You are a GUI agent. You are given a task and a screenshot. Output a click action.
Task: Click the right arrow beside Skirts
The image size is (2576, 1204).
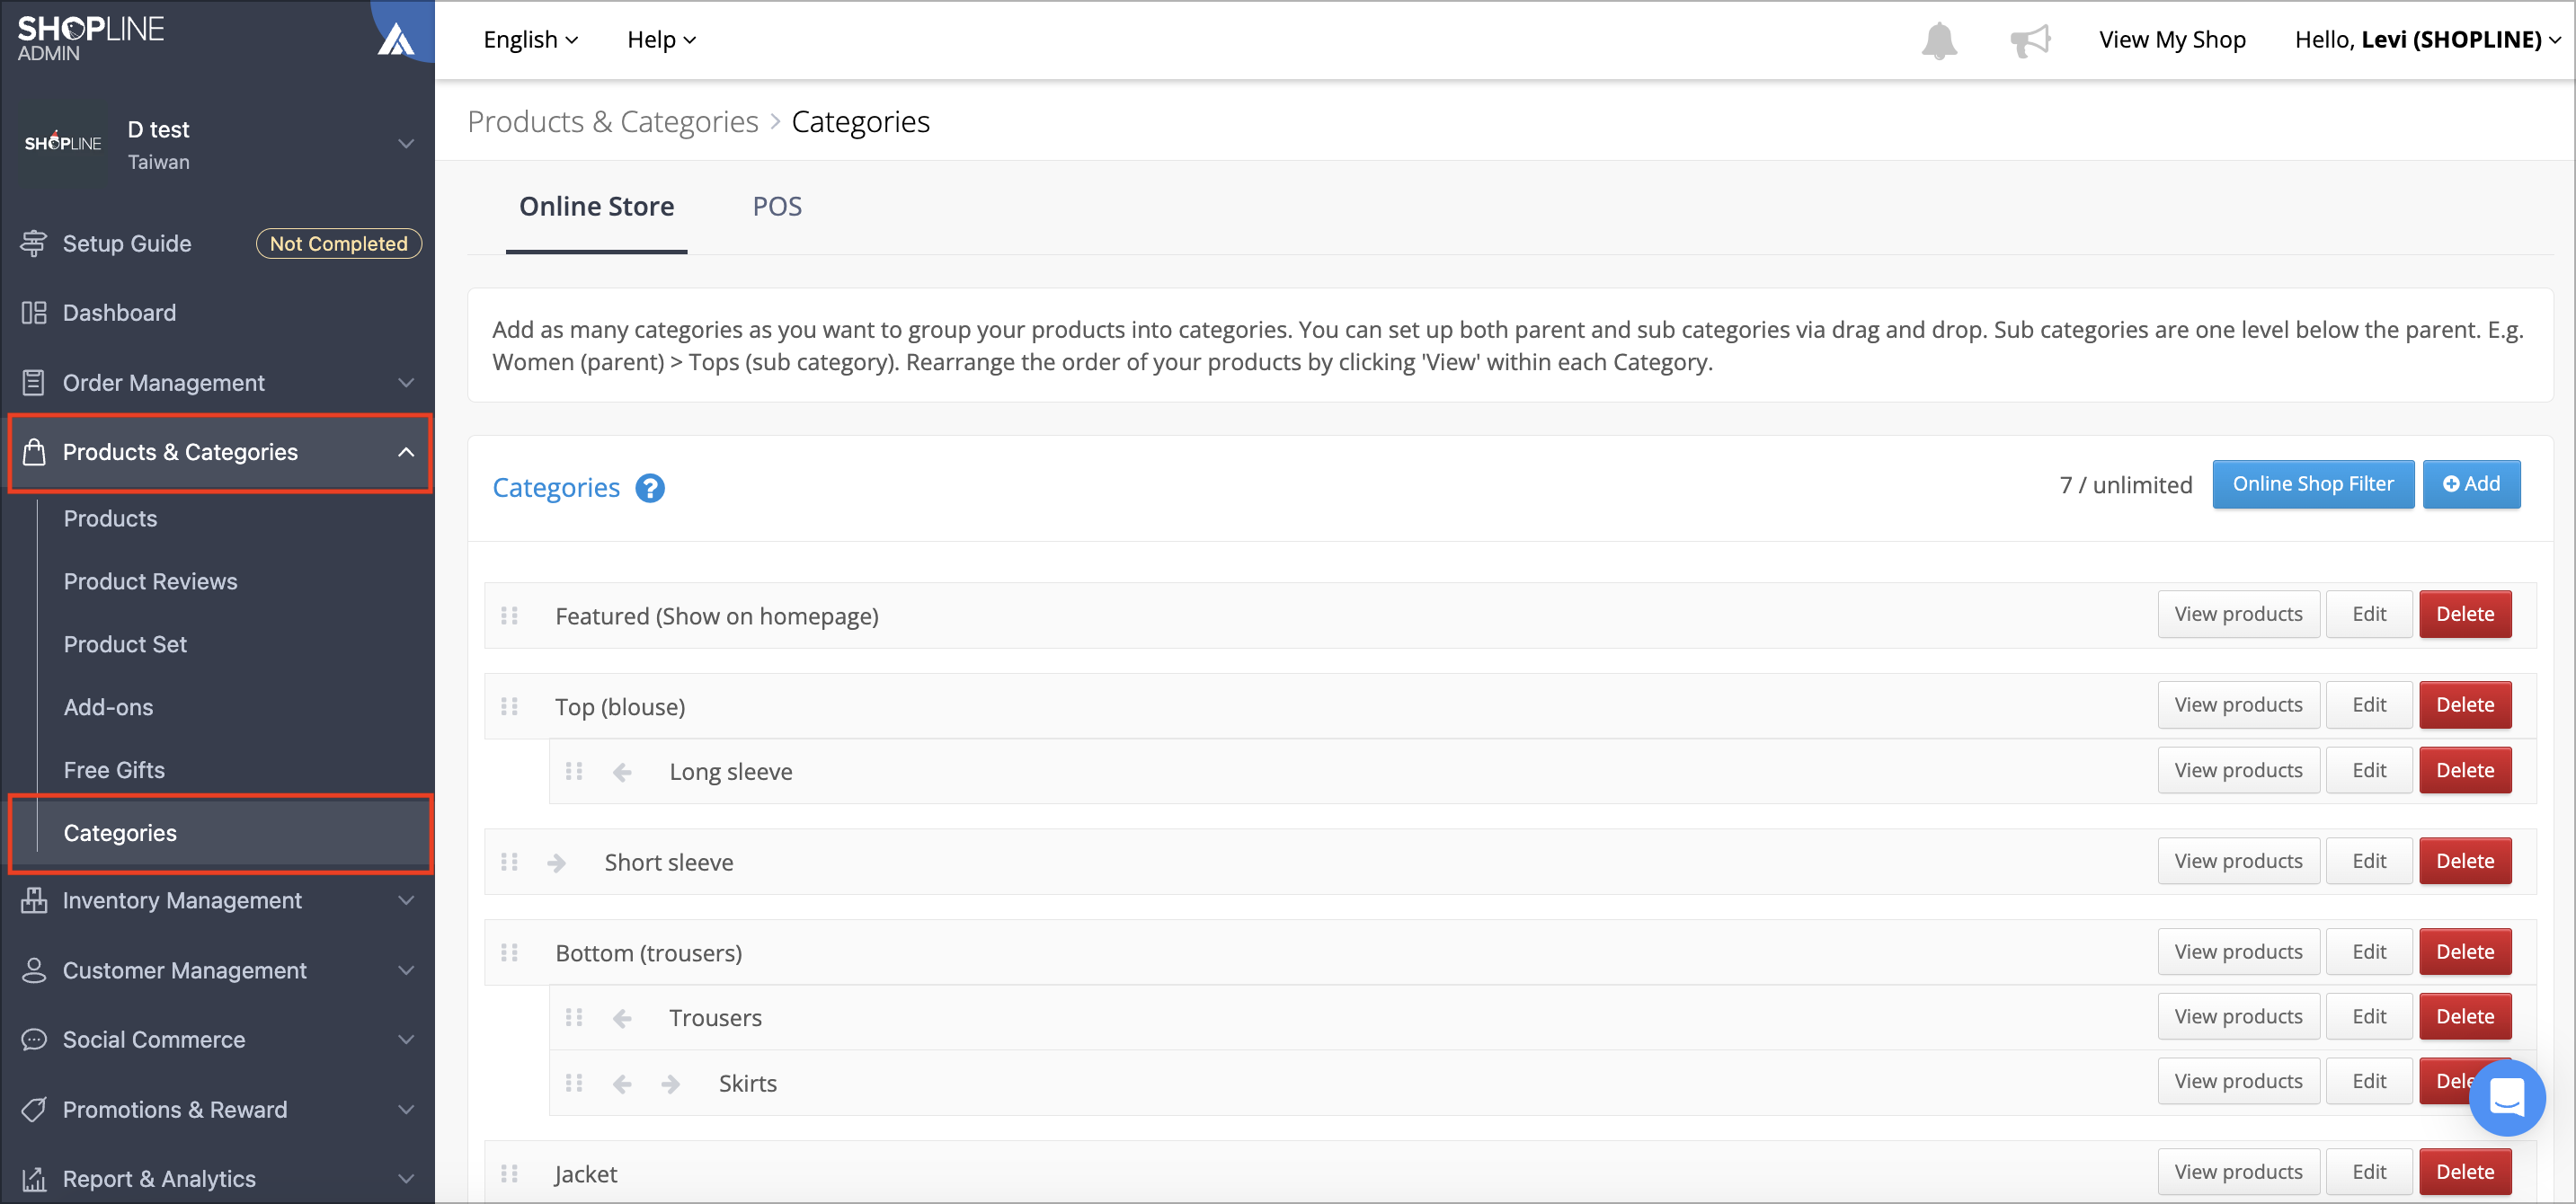coord(671,1084)
